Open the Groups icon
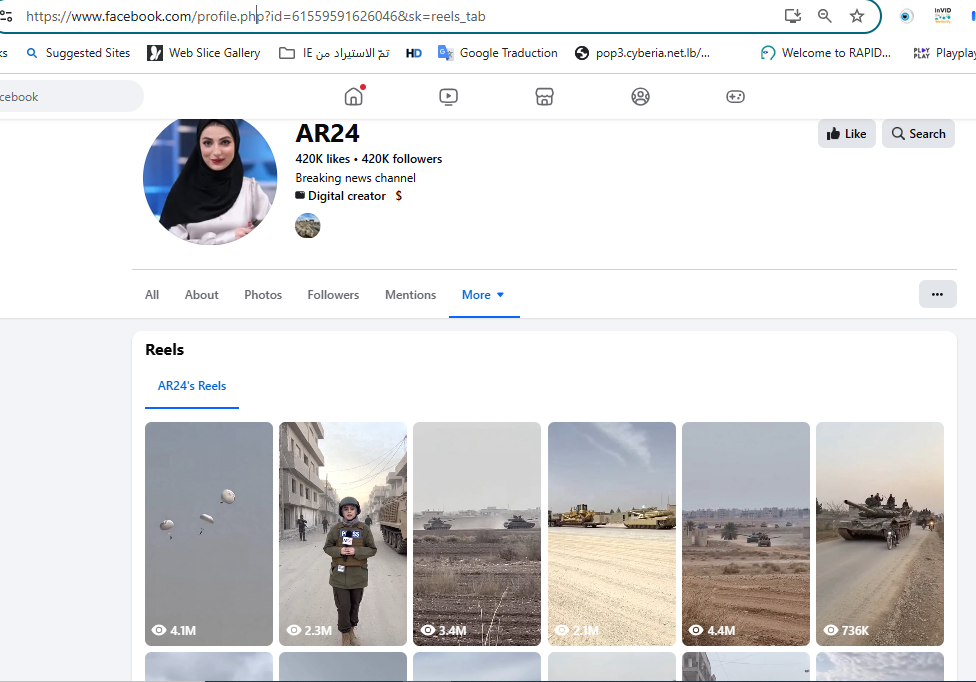976x682 pixels. (x=640, y=96)
